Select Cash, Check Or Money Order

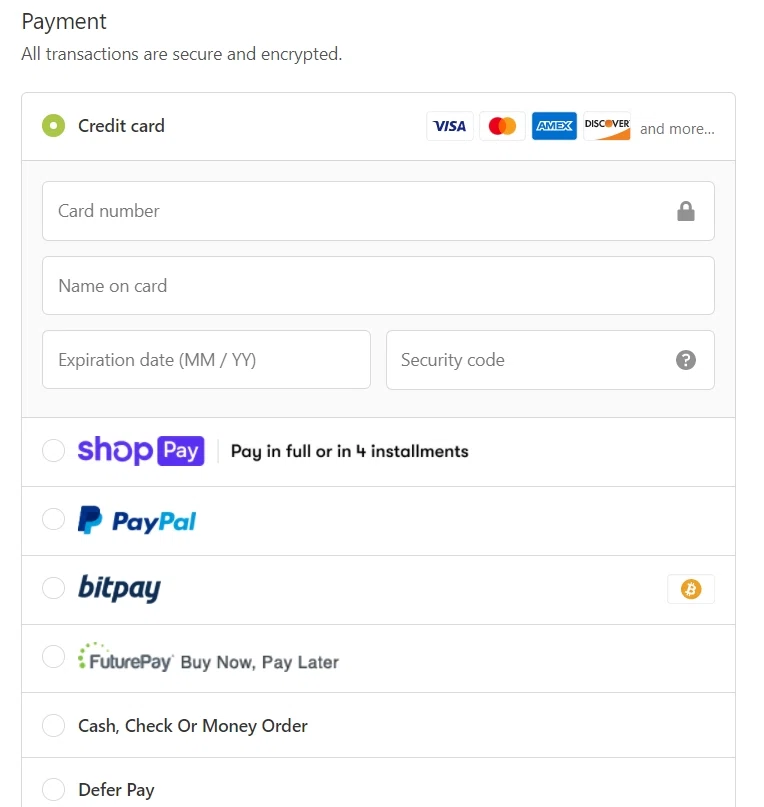pos(54,725)
